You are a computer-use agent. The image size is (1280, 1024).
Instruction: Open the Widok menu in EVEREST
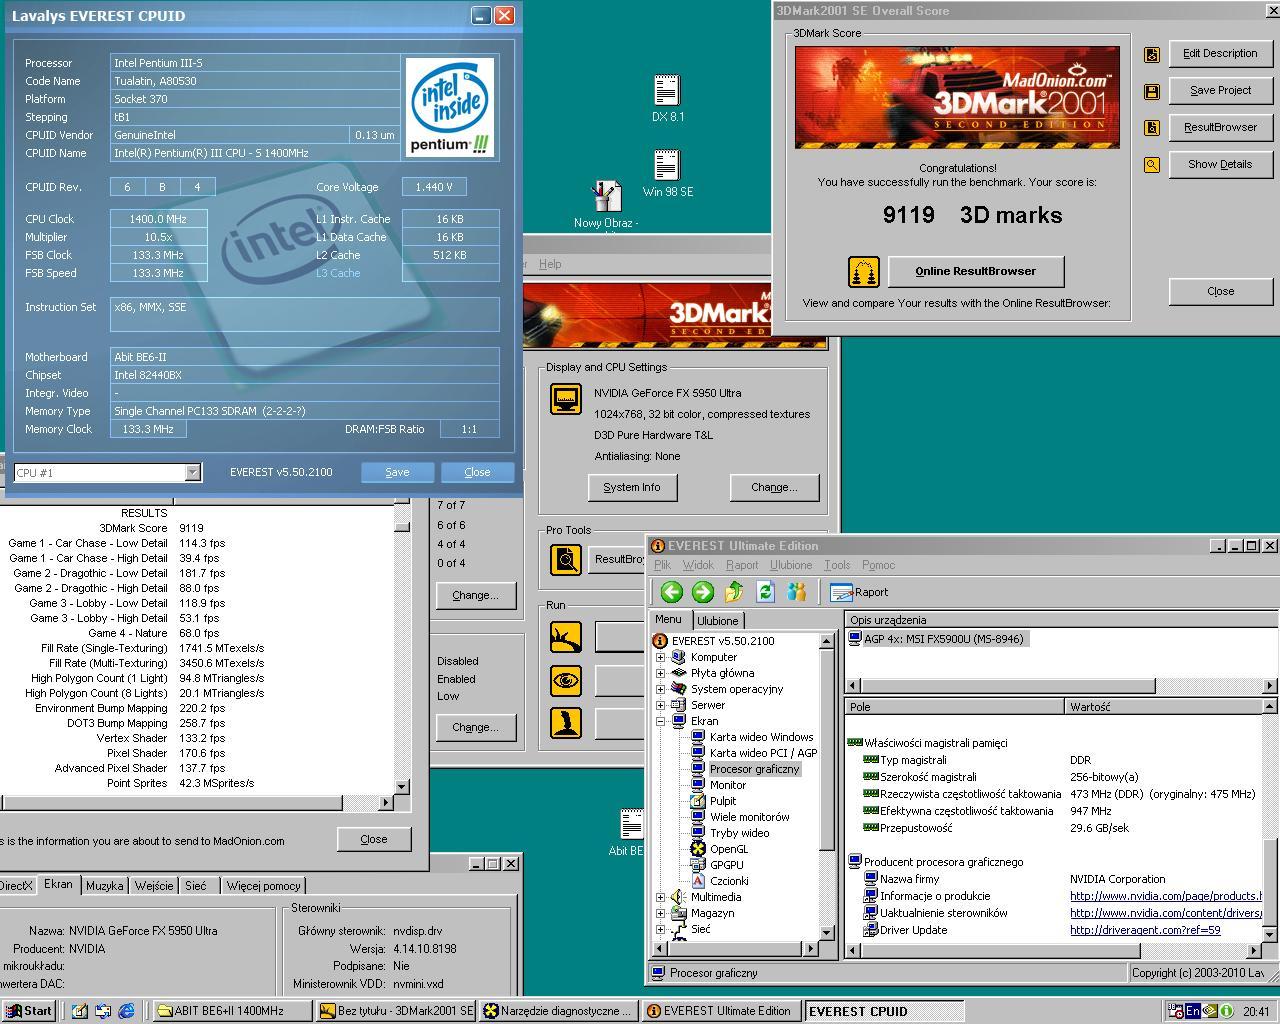[698, 565]
